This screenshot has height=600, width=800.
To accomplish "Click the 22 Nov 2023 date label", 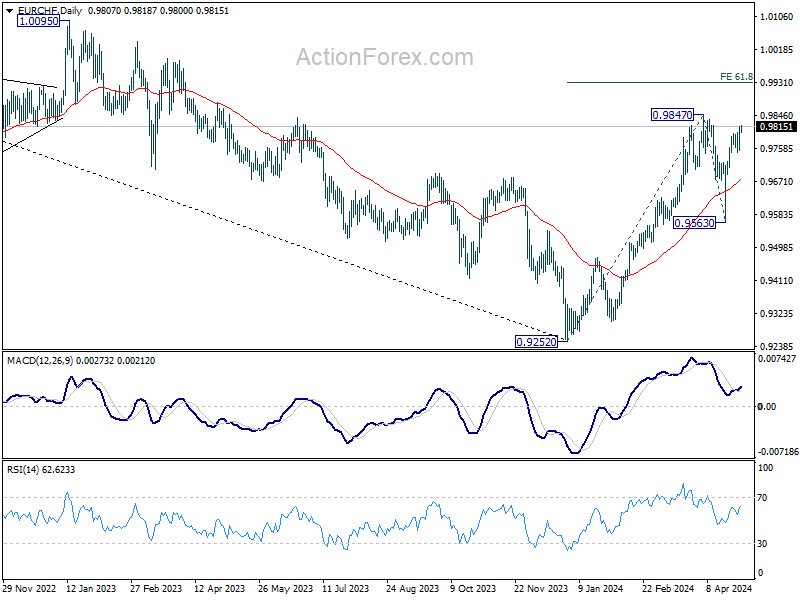I will coord(541,588).
